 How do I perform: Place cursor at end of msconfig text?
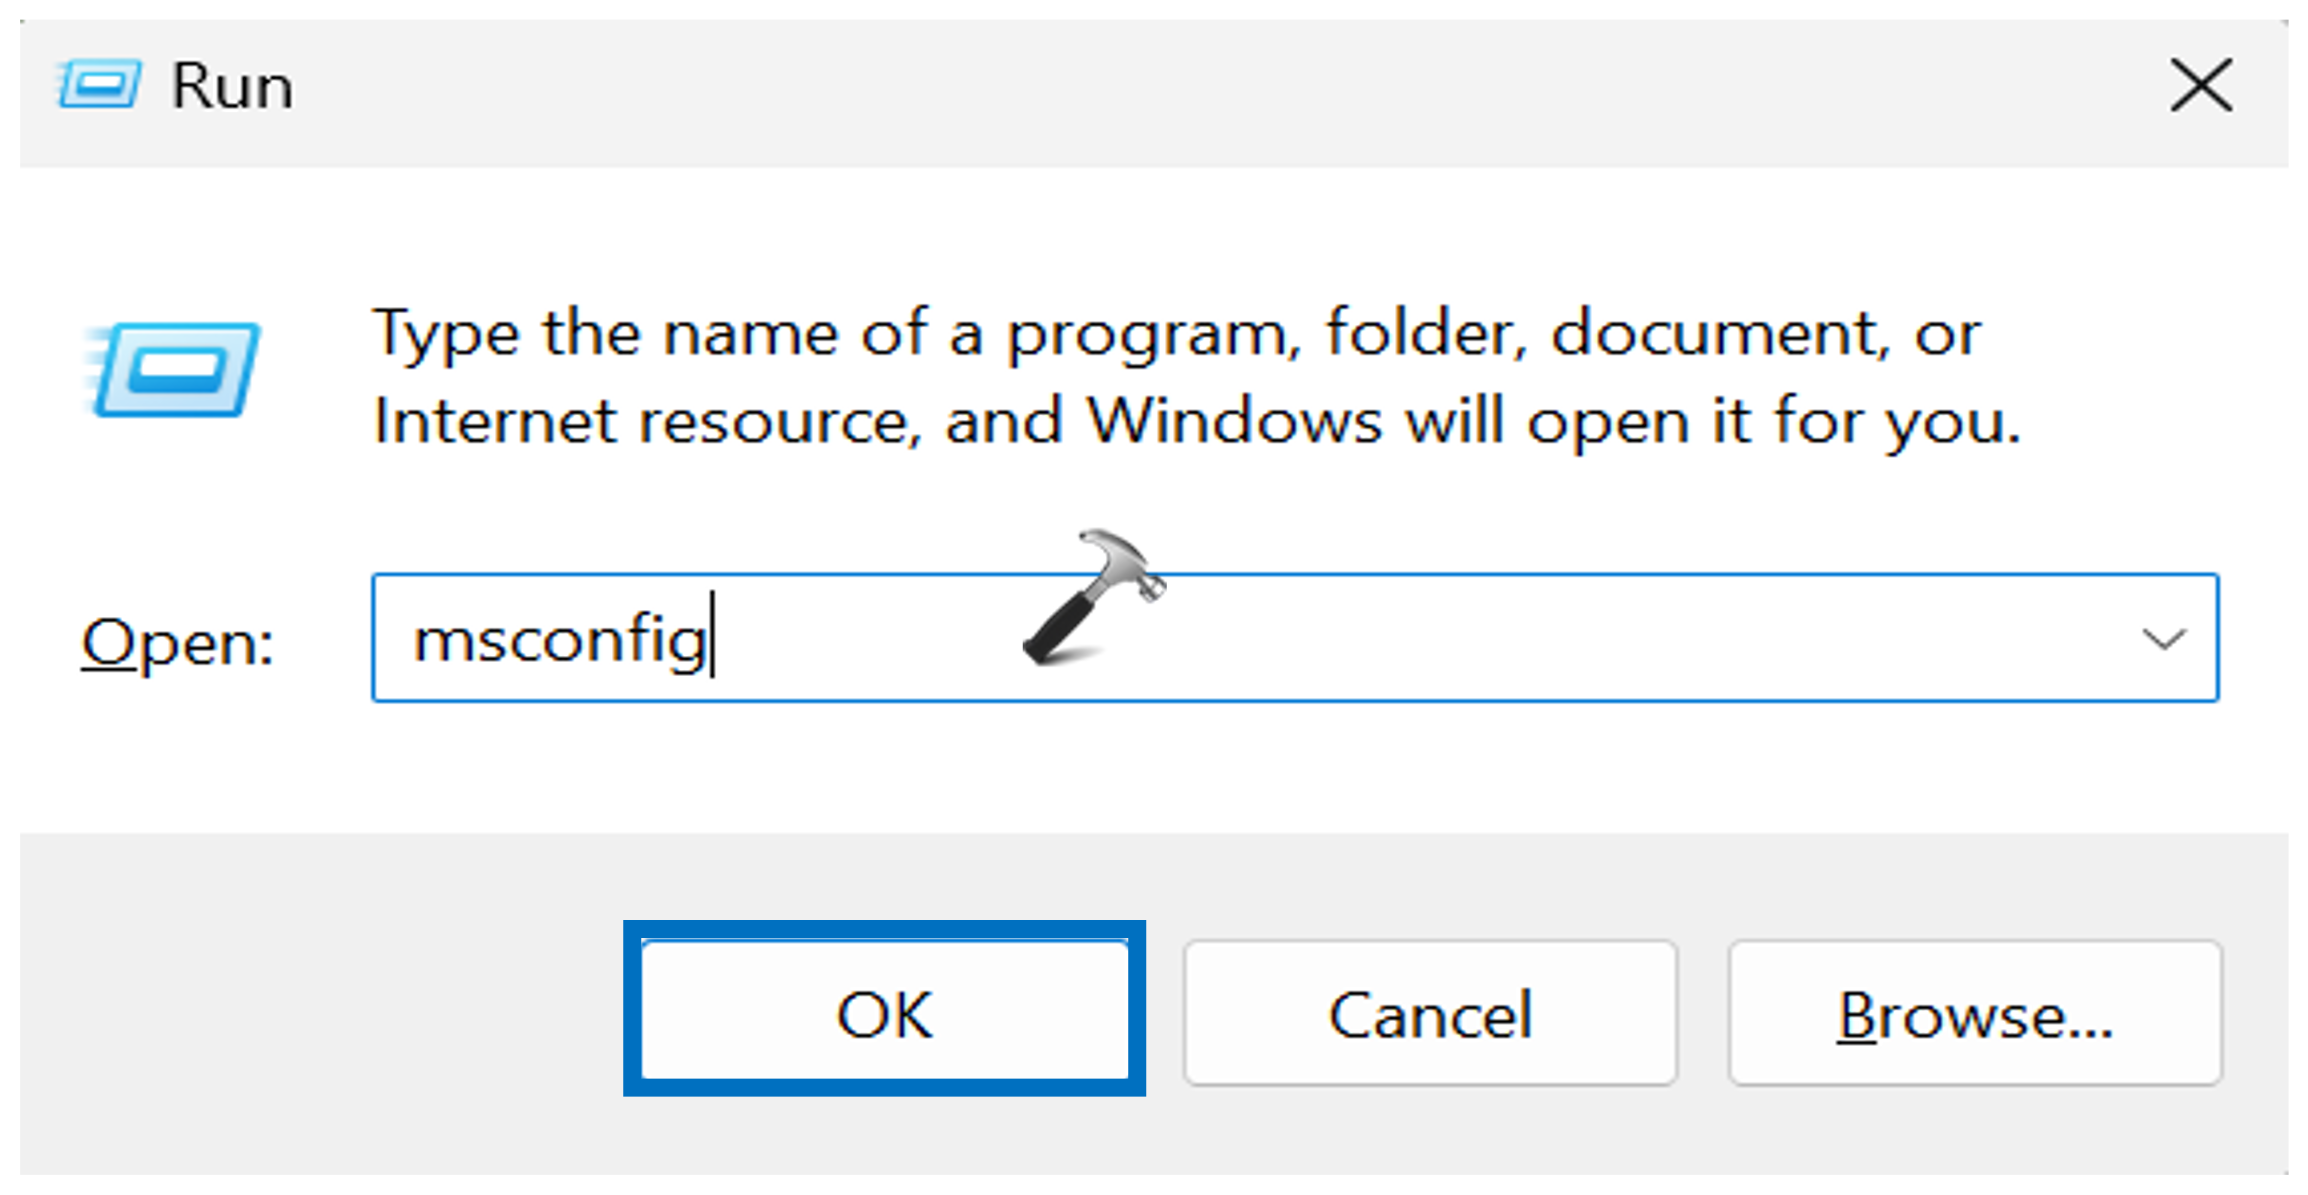(712, 639)
